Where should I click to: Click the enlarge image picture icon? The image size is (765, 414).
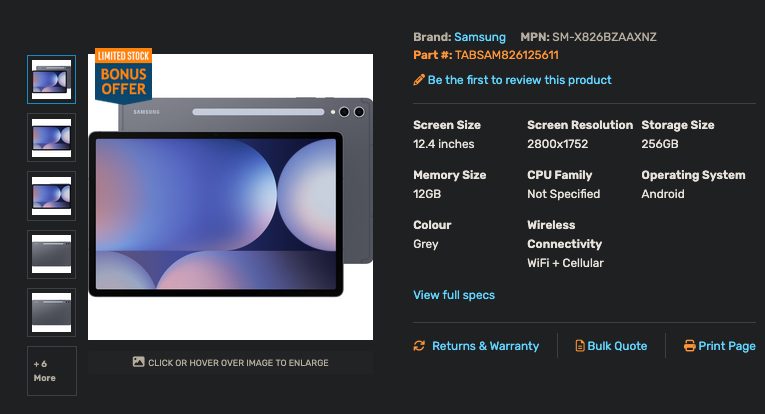coord(139,362)
